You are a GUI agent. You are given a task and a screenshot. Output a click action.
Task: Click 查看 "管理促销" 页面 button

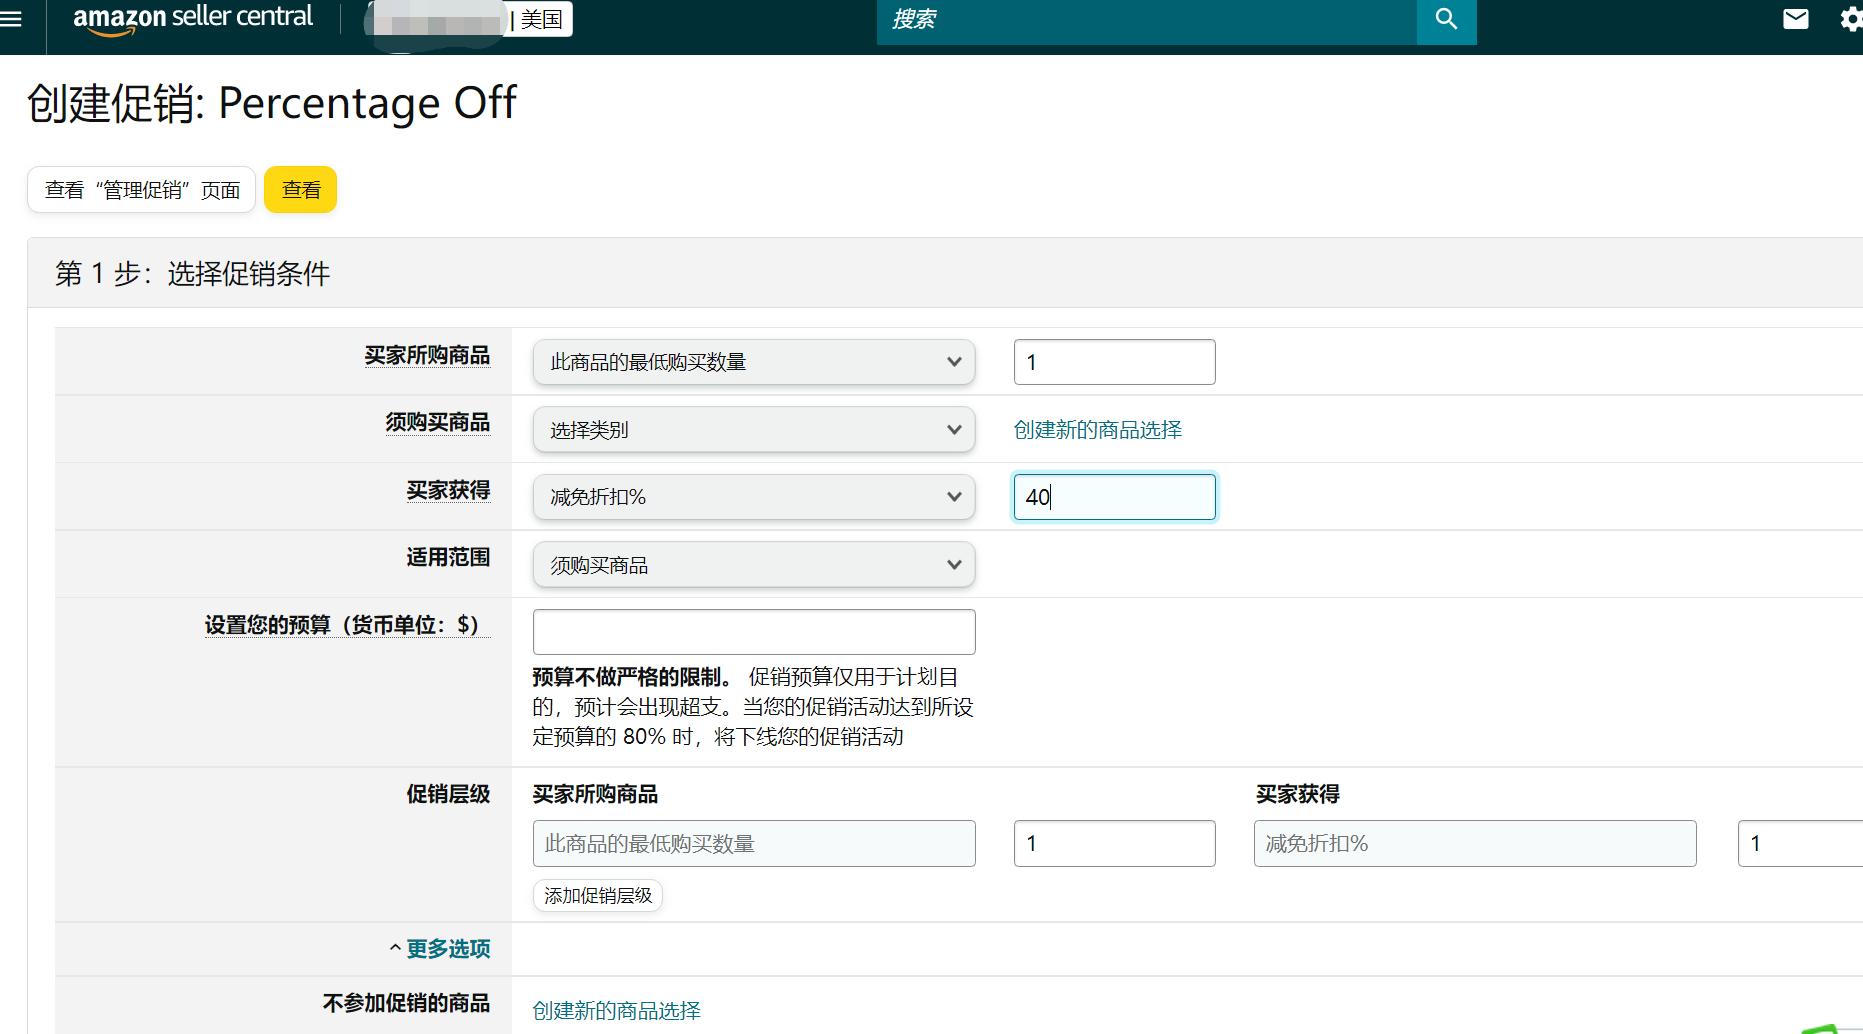pyautogui.click(x=140, y=189)
